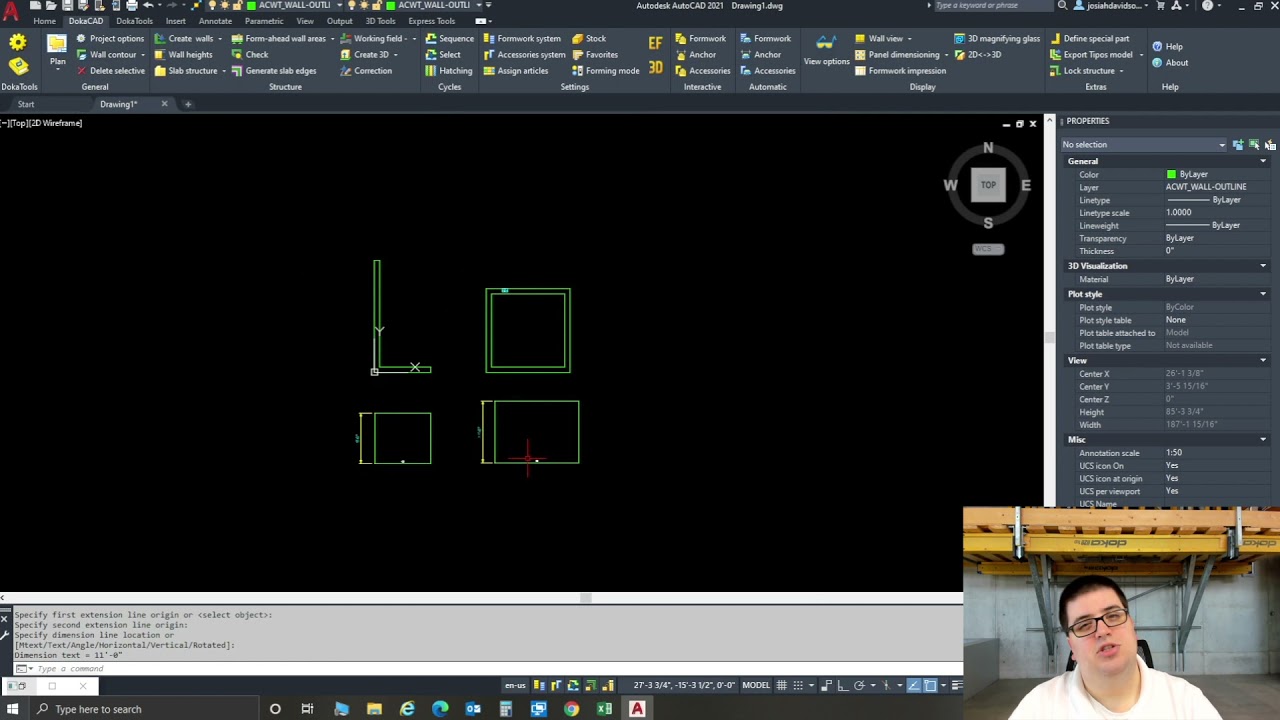Select the Formwork impression display tool
This screenshot has height=720, width=1280.
[x=900, y=71]
